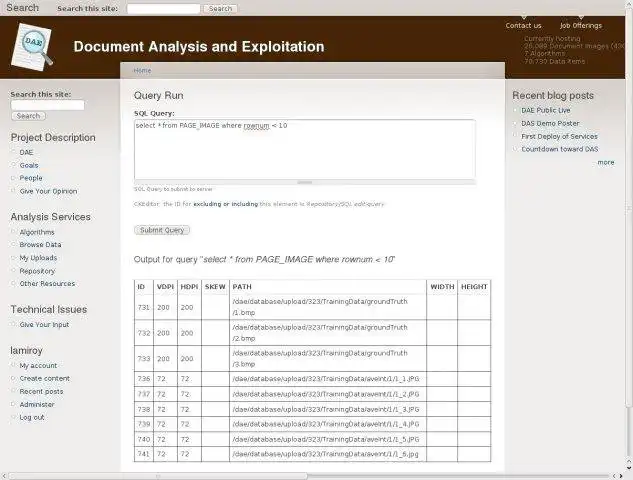Click the HDPI column header

pyautogui.click(x=189, y=287)
